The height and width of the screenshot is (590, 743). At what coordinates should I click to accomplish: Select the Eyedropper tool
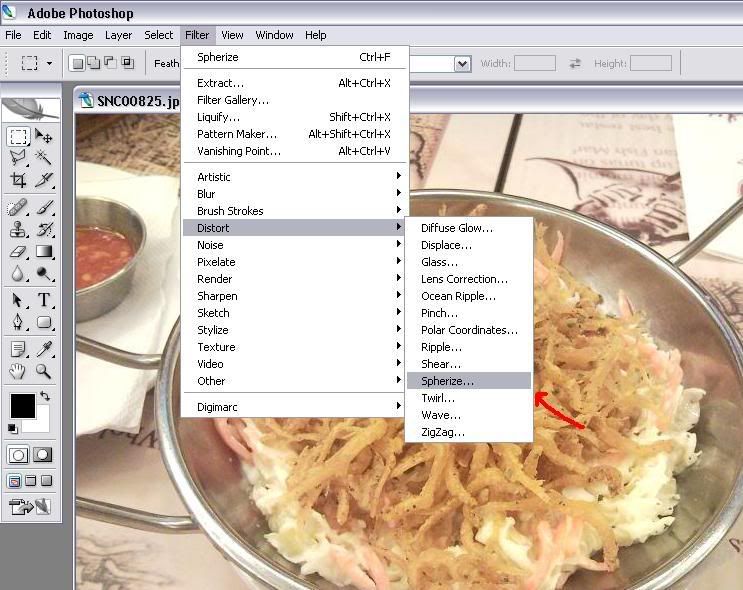(x=44, y=350)
